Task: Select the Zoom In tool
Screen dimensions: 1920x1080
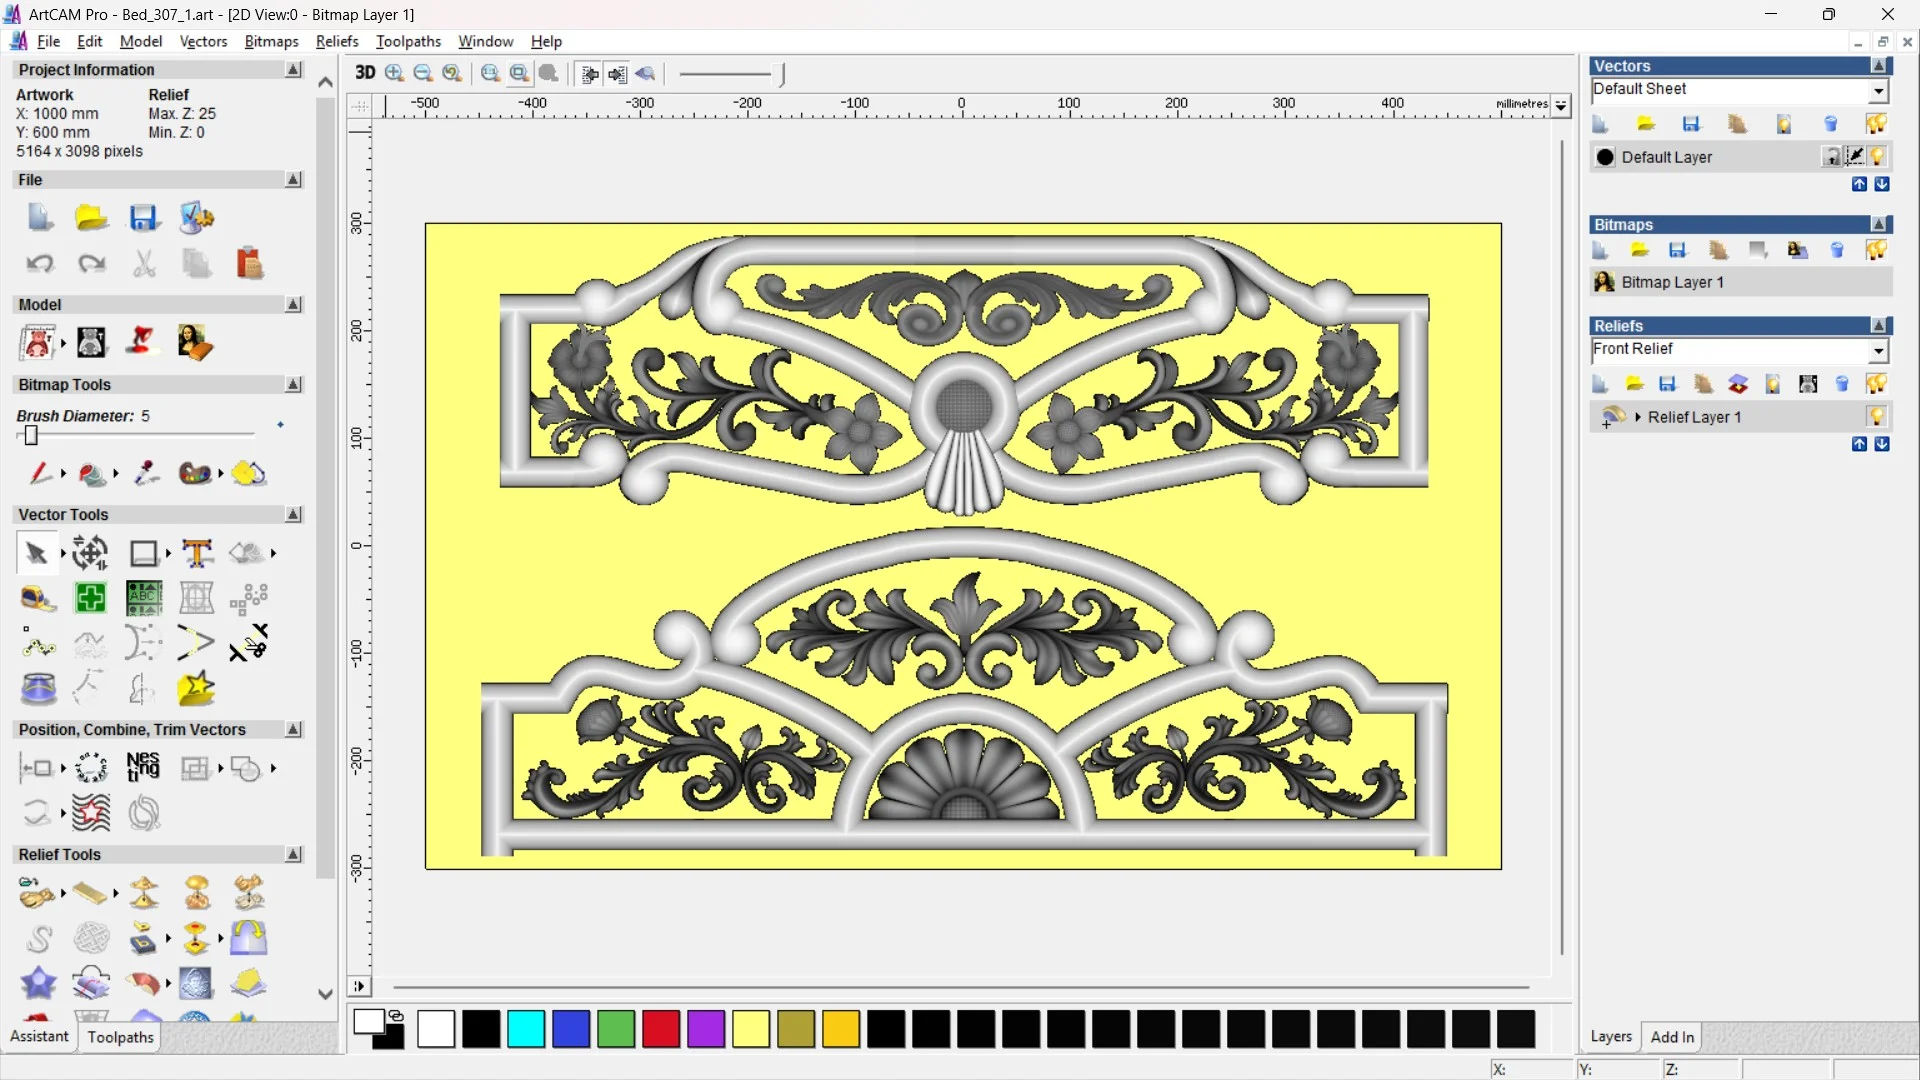Action: point(394,73)
